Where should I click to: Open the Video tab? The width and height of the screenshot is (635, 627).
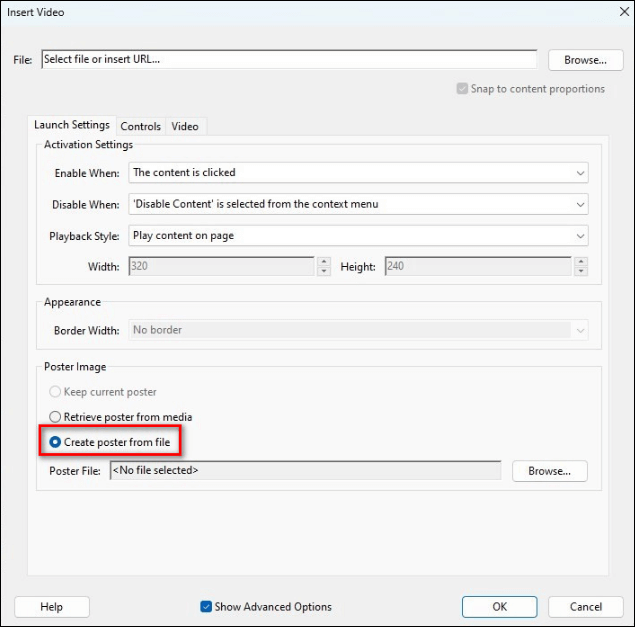coord(185,126)
